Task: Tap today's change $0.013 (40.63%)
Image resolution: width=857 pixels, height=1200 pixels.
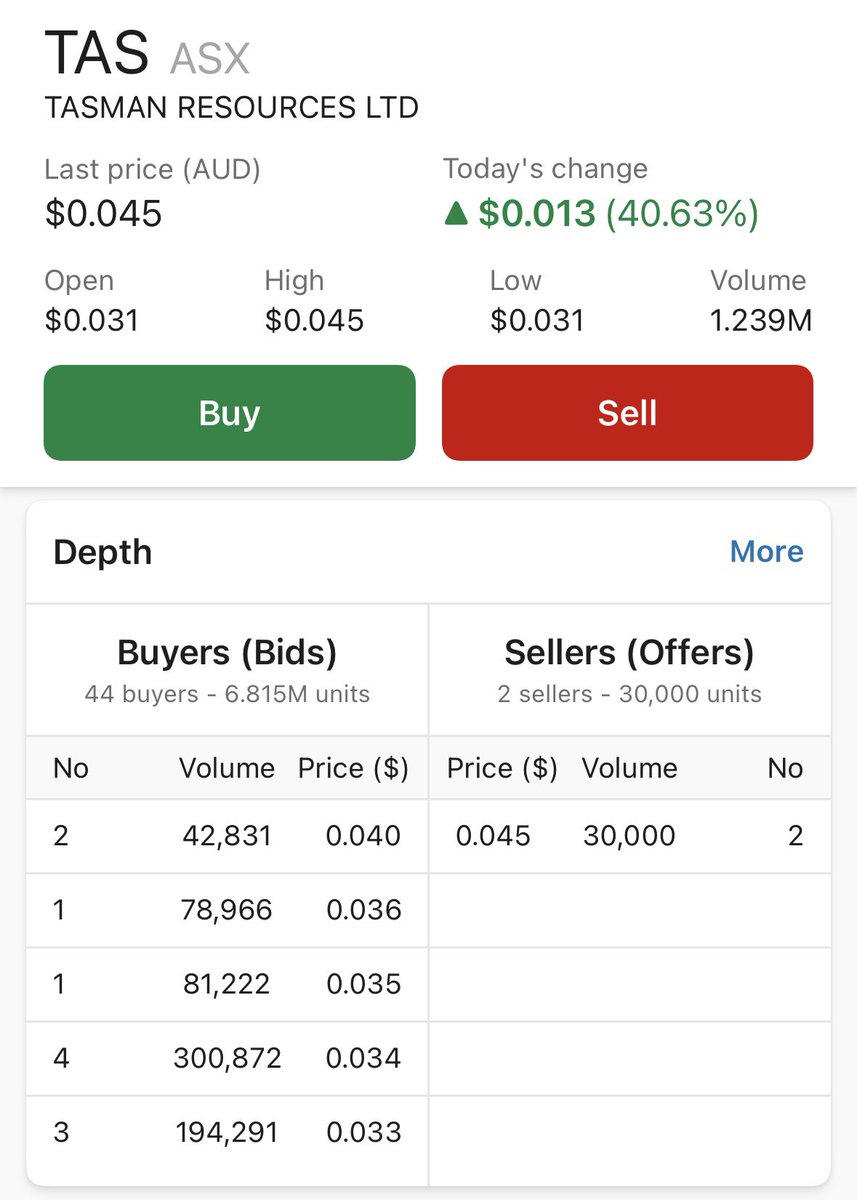Action: click(x=618, y=213)
